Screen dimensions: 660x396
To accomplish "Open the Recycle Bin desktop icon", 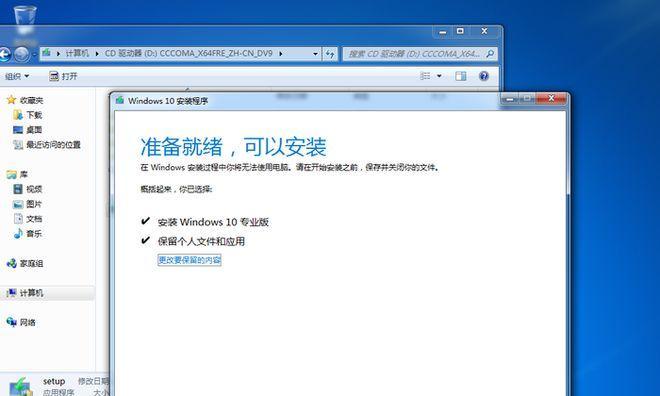I will [x=24, y=19].
